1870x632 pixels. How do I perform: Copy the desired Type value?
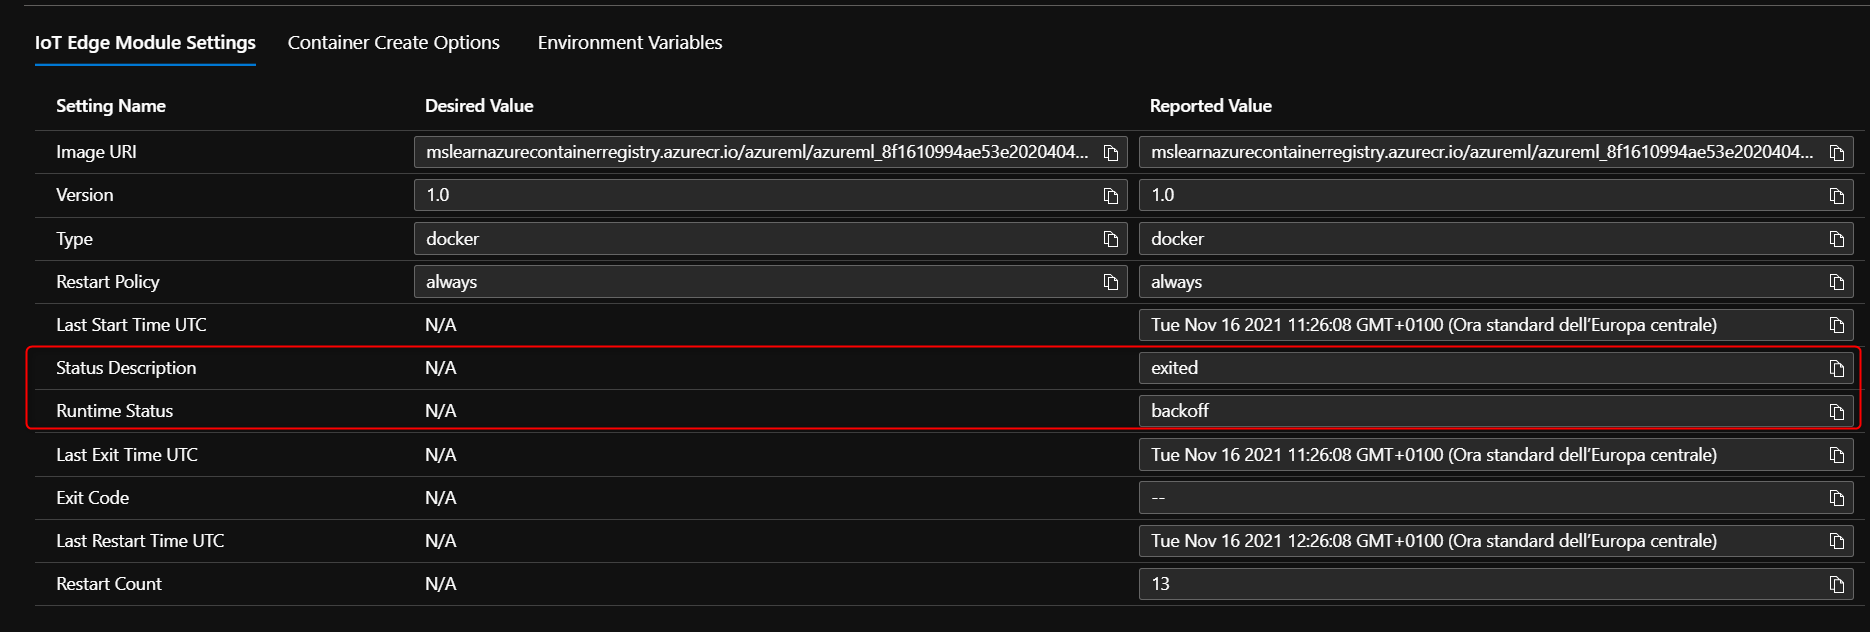coord(1111,239)
